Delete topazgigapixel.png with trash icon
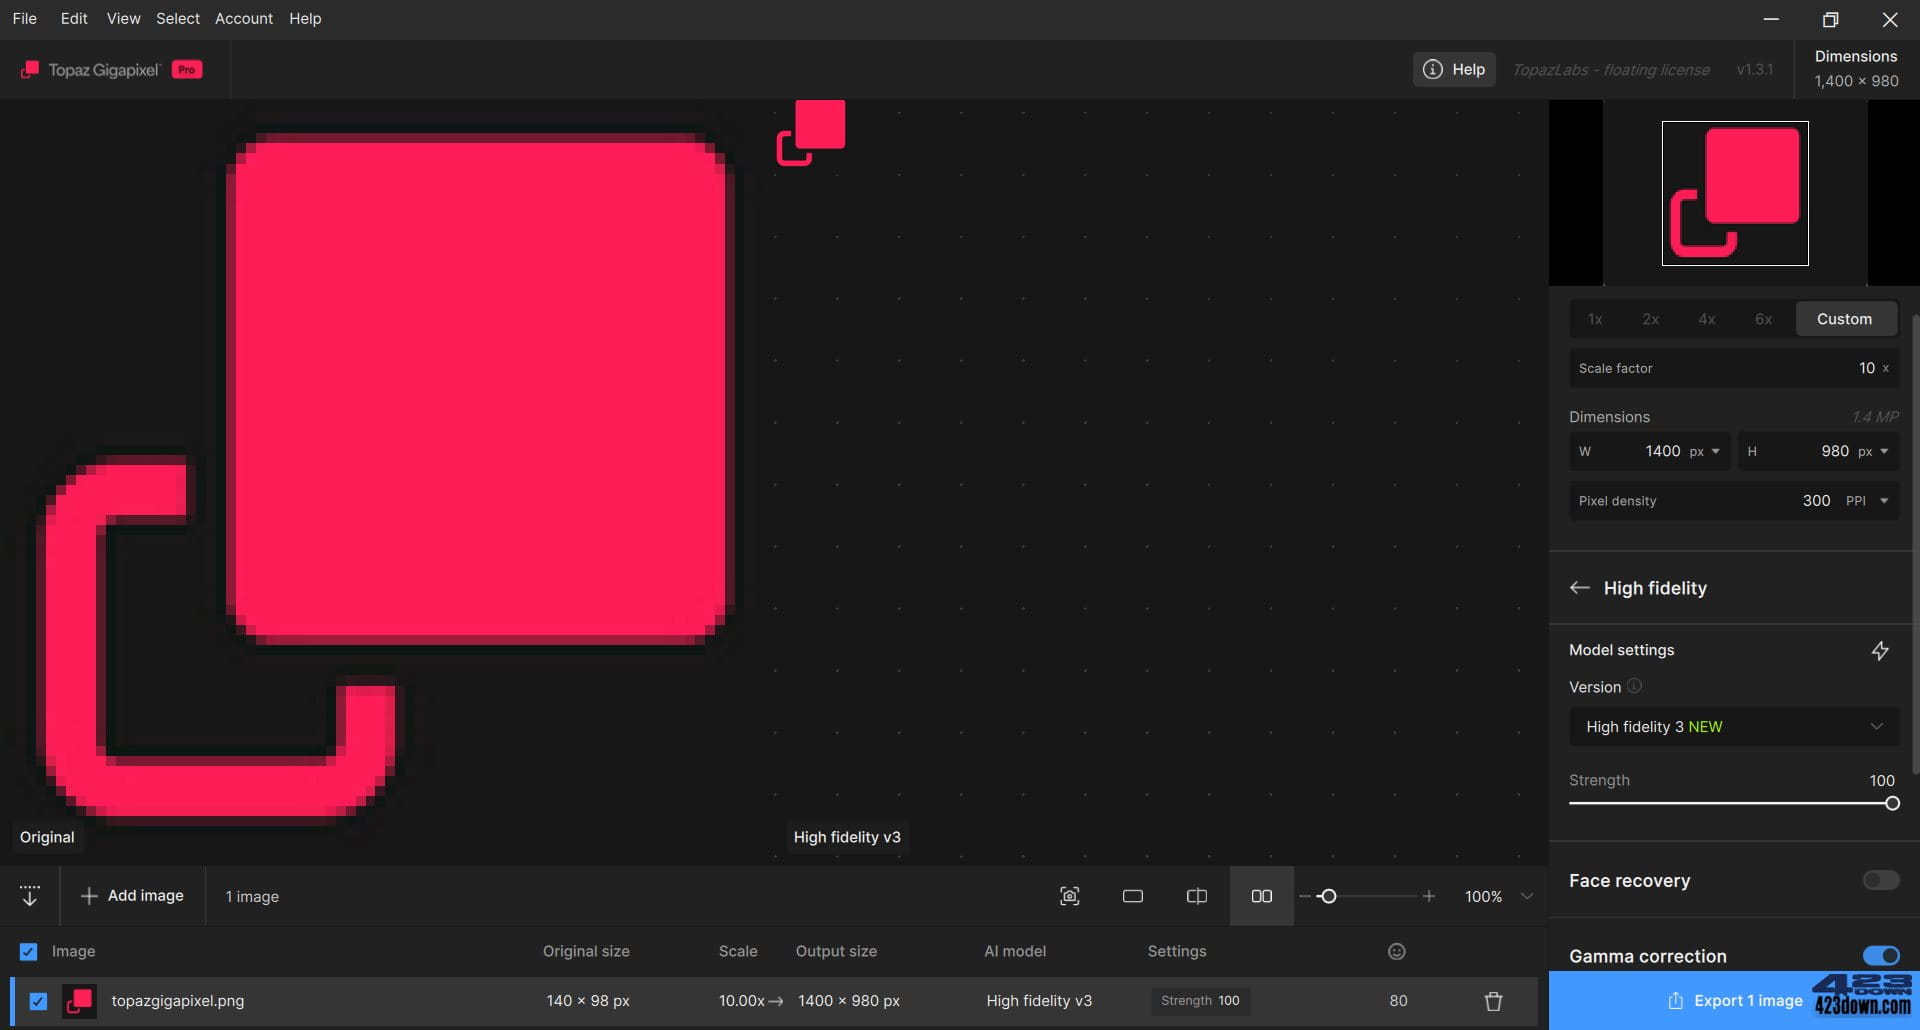1920x1030 pixels. pyautogui.click(x=1493, y=1001)
